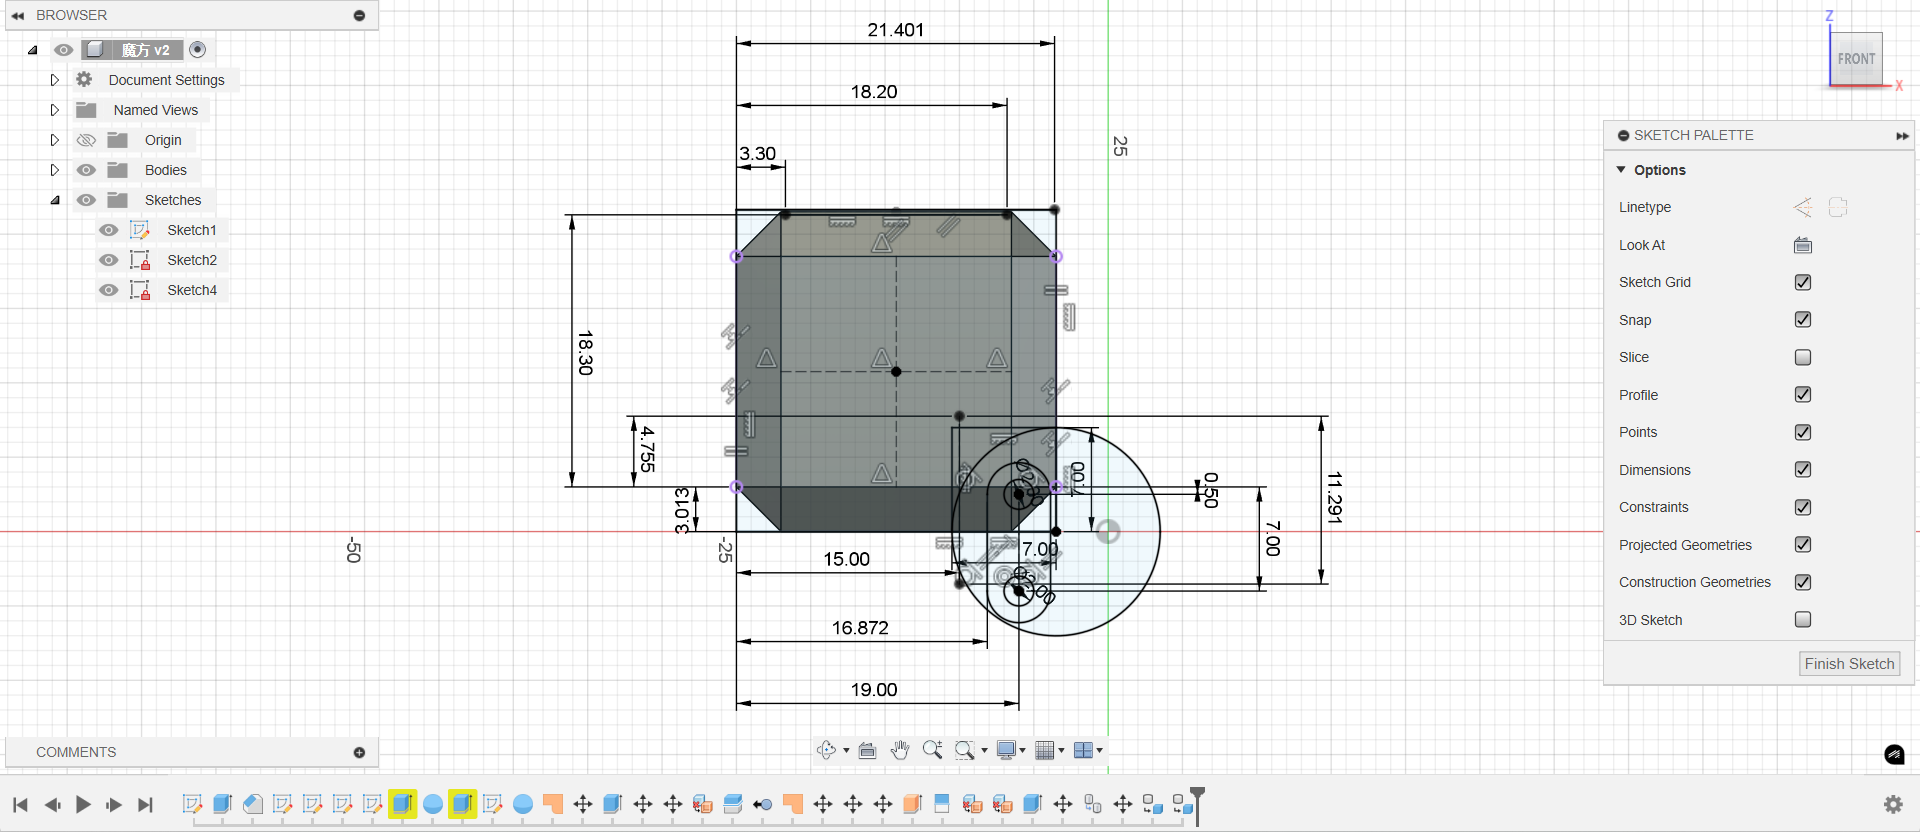Image resolution: width=1920 pixels, height=832 pixels.
Task: Jump to timeline beginning
Action: (x=20, y=804)
